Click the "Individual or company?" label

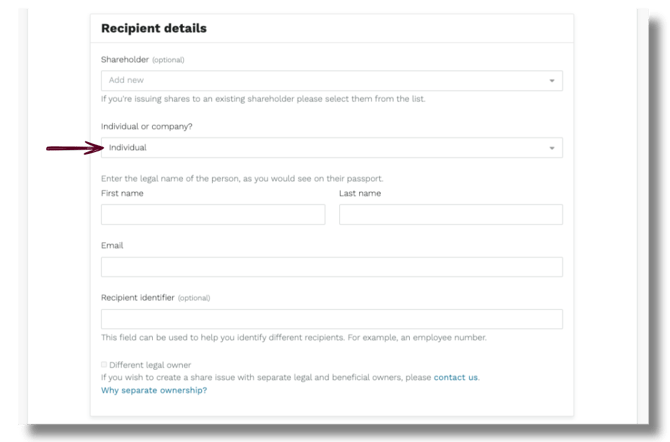149,126
